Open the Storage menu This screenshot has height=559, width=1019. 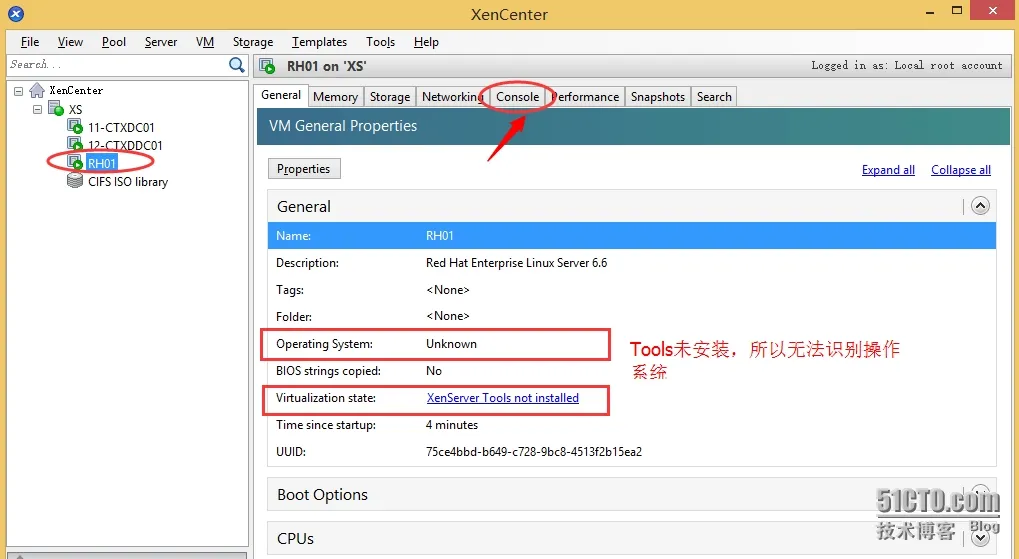click(253, 42)
